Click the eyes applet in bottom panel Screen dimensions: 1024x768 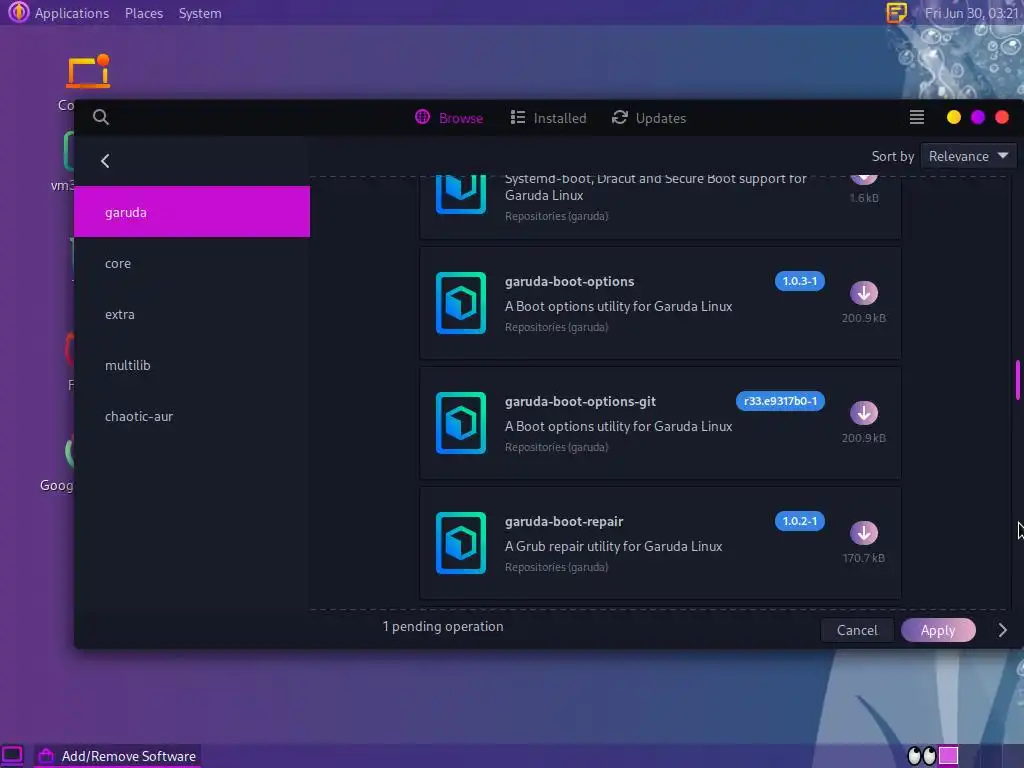point(921,756)
